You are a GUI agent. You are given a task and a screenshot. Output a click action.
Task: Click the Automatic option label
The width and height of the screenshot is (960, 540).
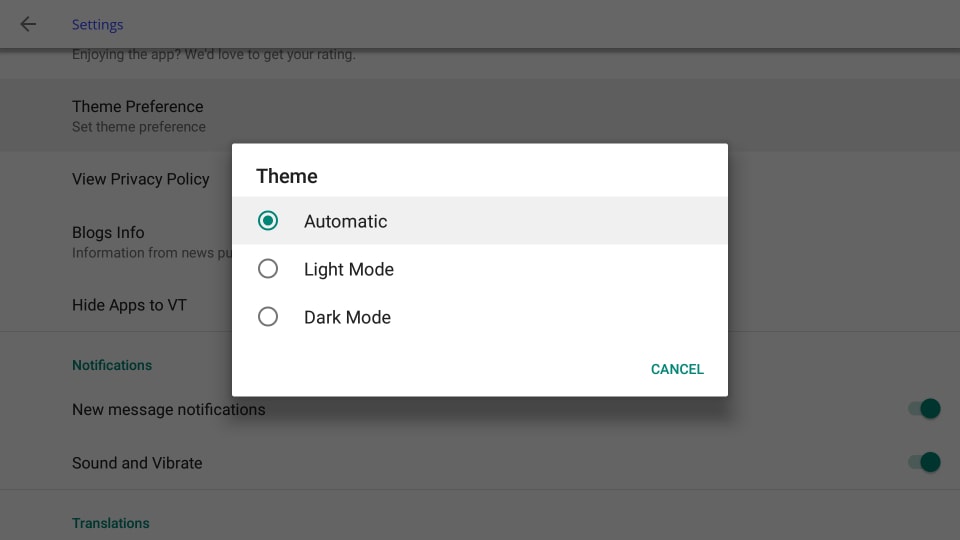[345, 221]
